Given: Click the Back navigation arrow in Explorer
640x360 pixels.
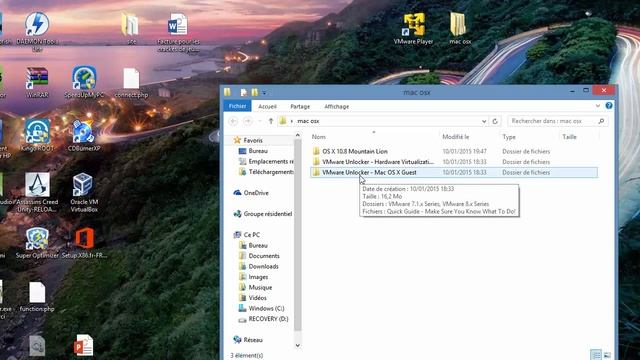Looking at the screenshot, I should click(x=233, y=121).
